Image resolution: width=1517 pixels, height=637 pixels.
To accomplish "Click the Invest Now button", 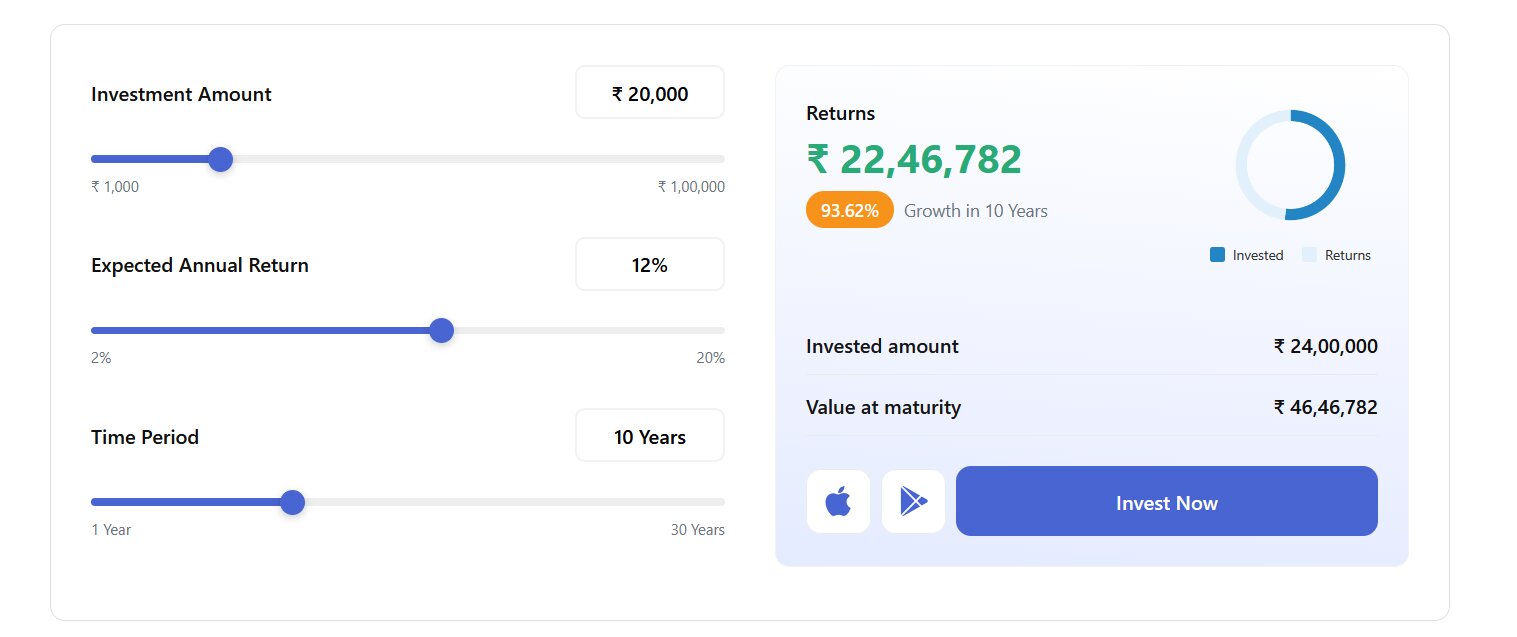I will [1166, 501].
